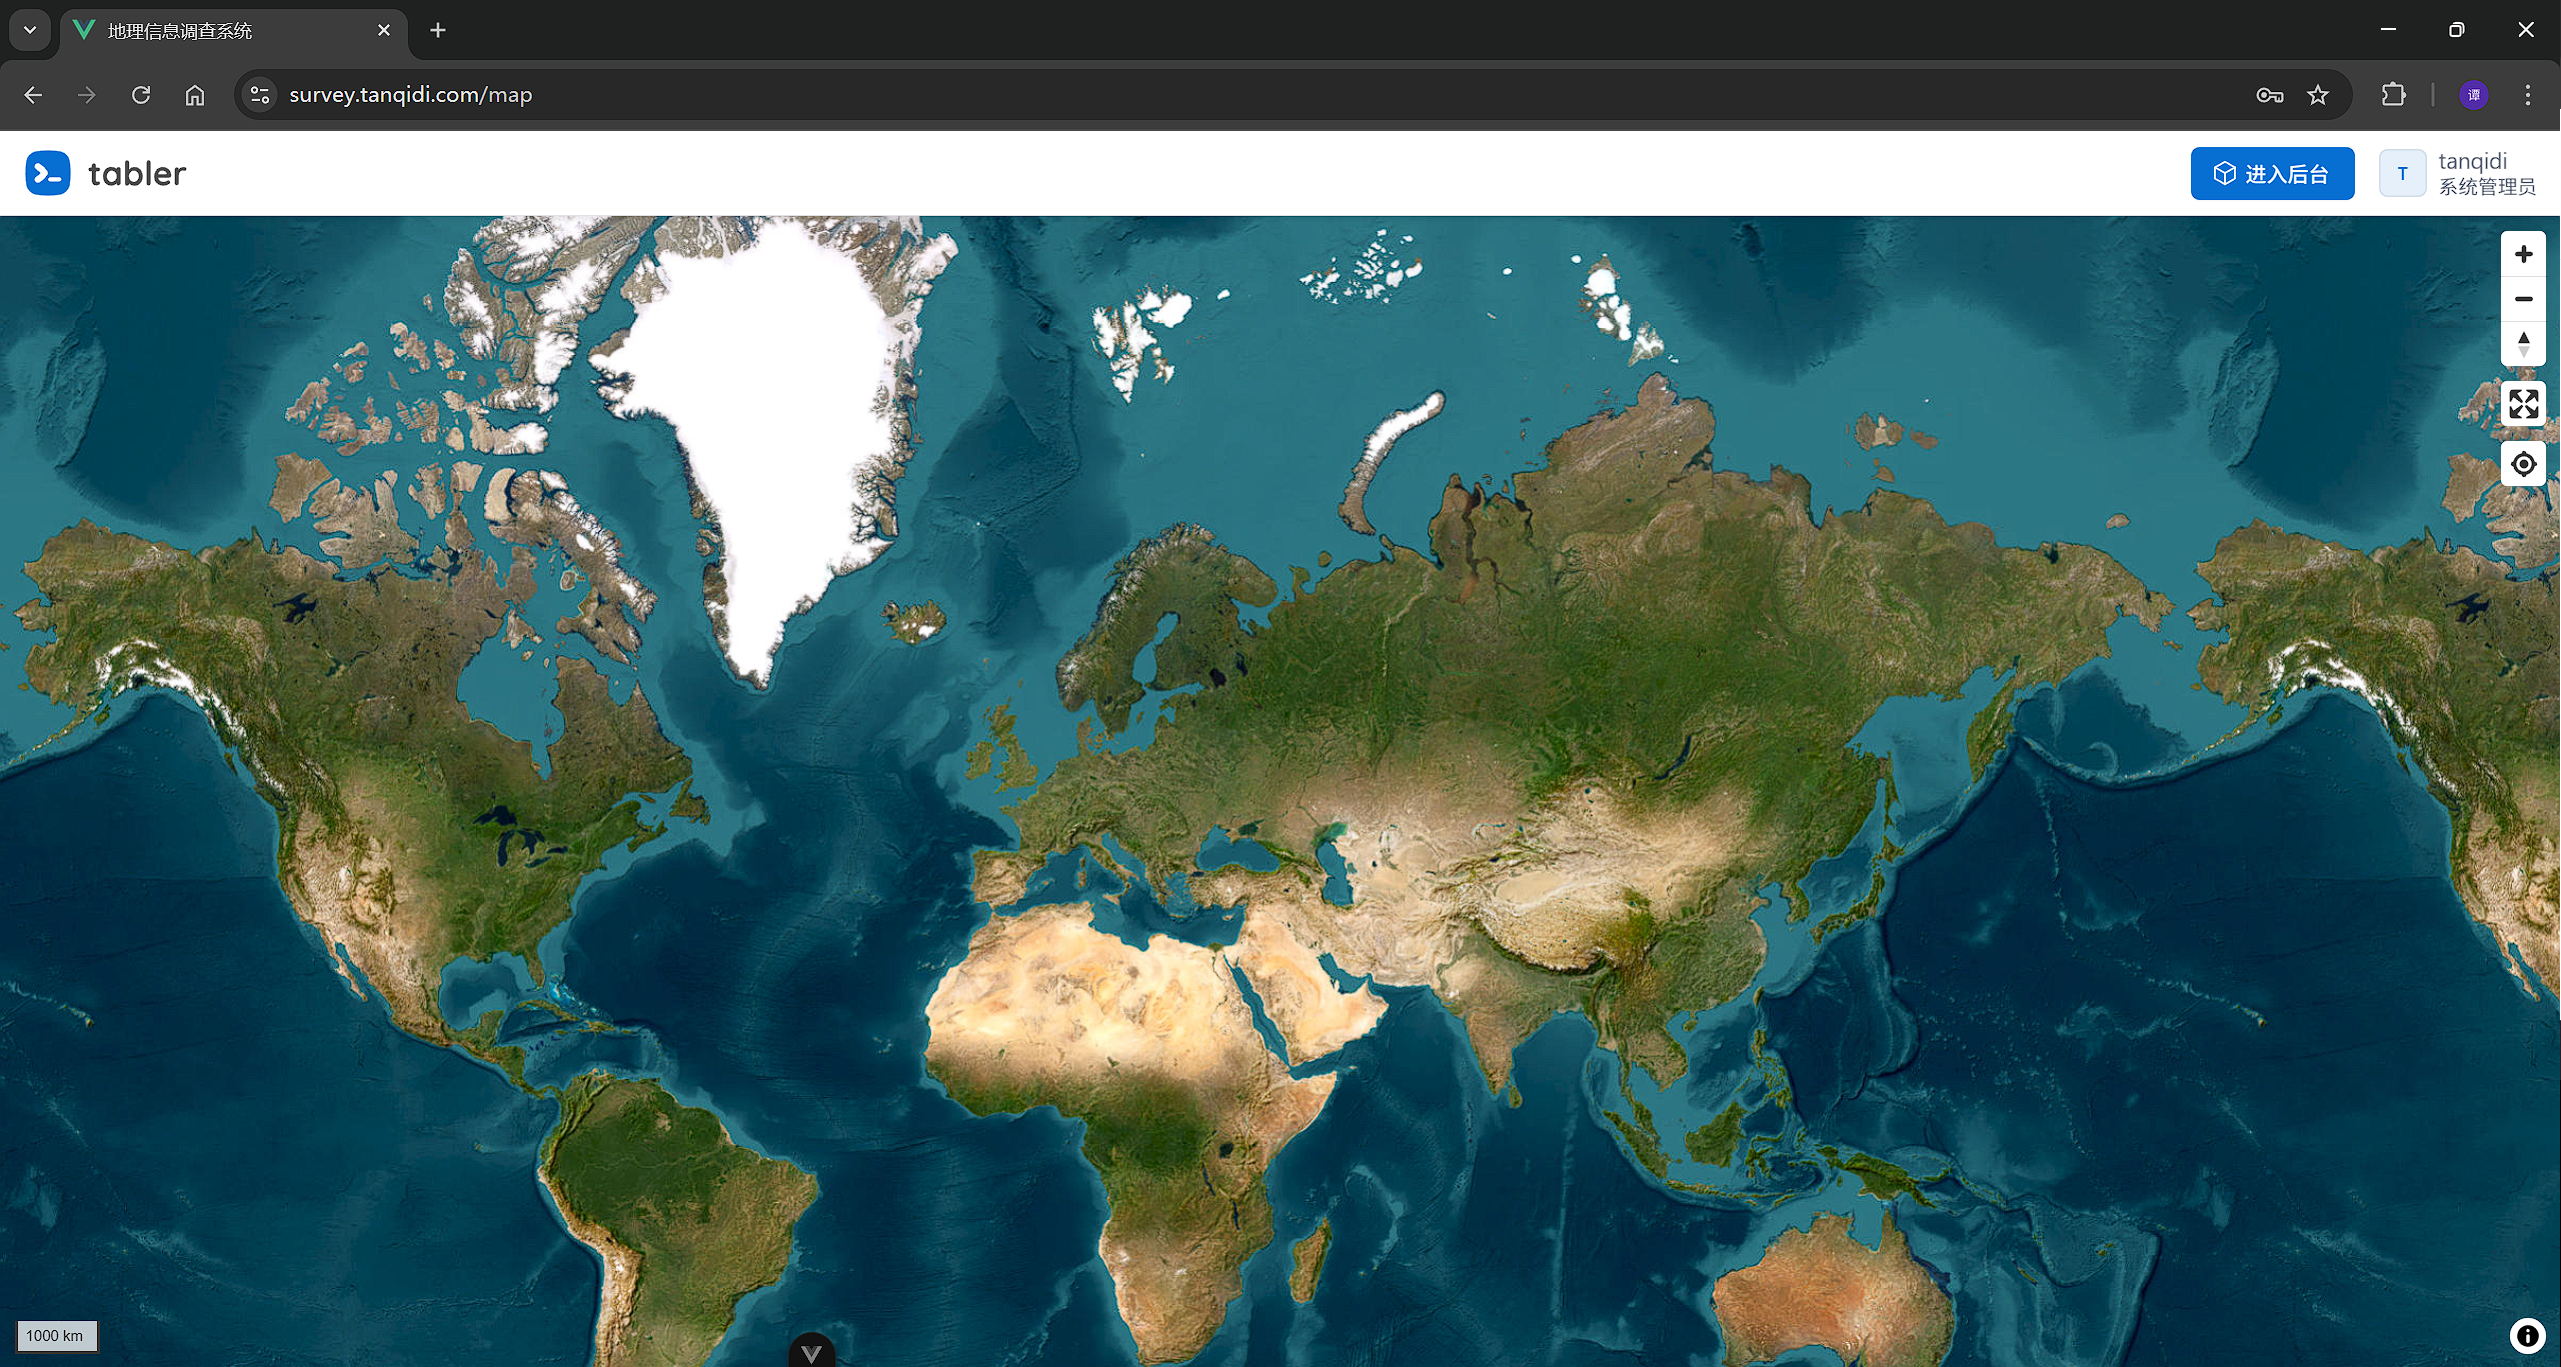Image resolution: width=2561 pixels, height=1367 pixels.
Task: Click the T user avatar
Action: coord(2402,174)
